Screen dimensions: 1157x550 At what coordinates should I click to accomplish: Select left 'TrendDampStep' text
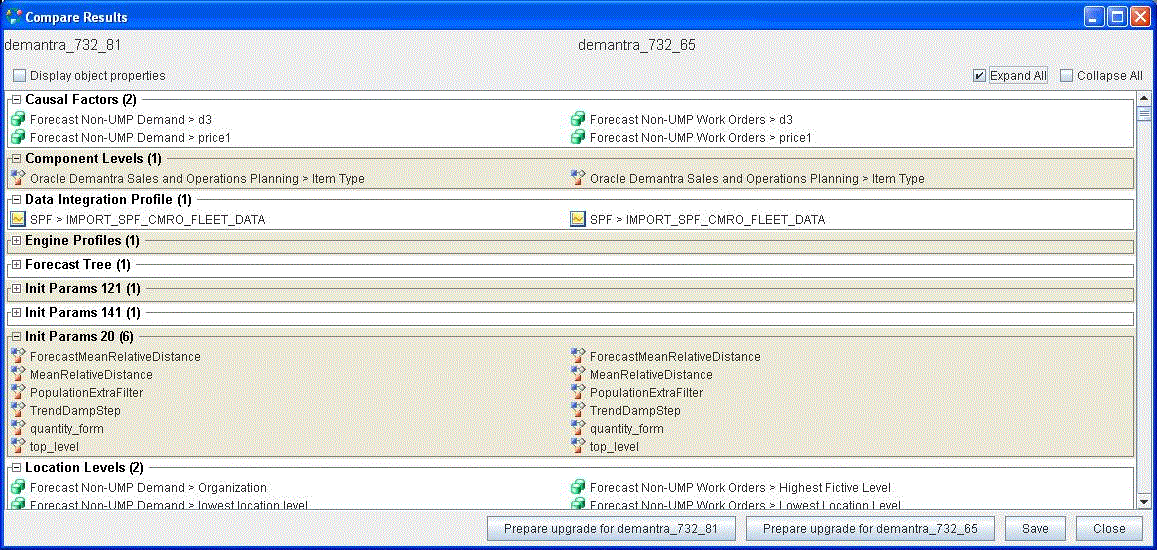(75, 410)
